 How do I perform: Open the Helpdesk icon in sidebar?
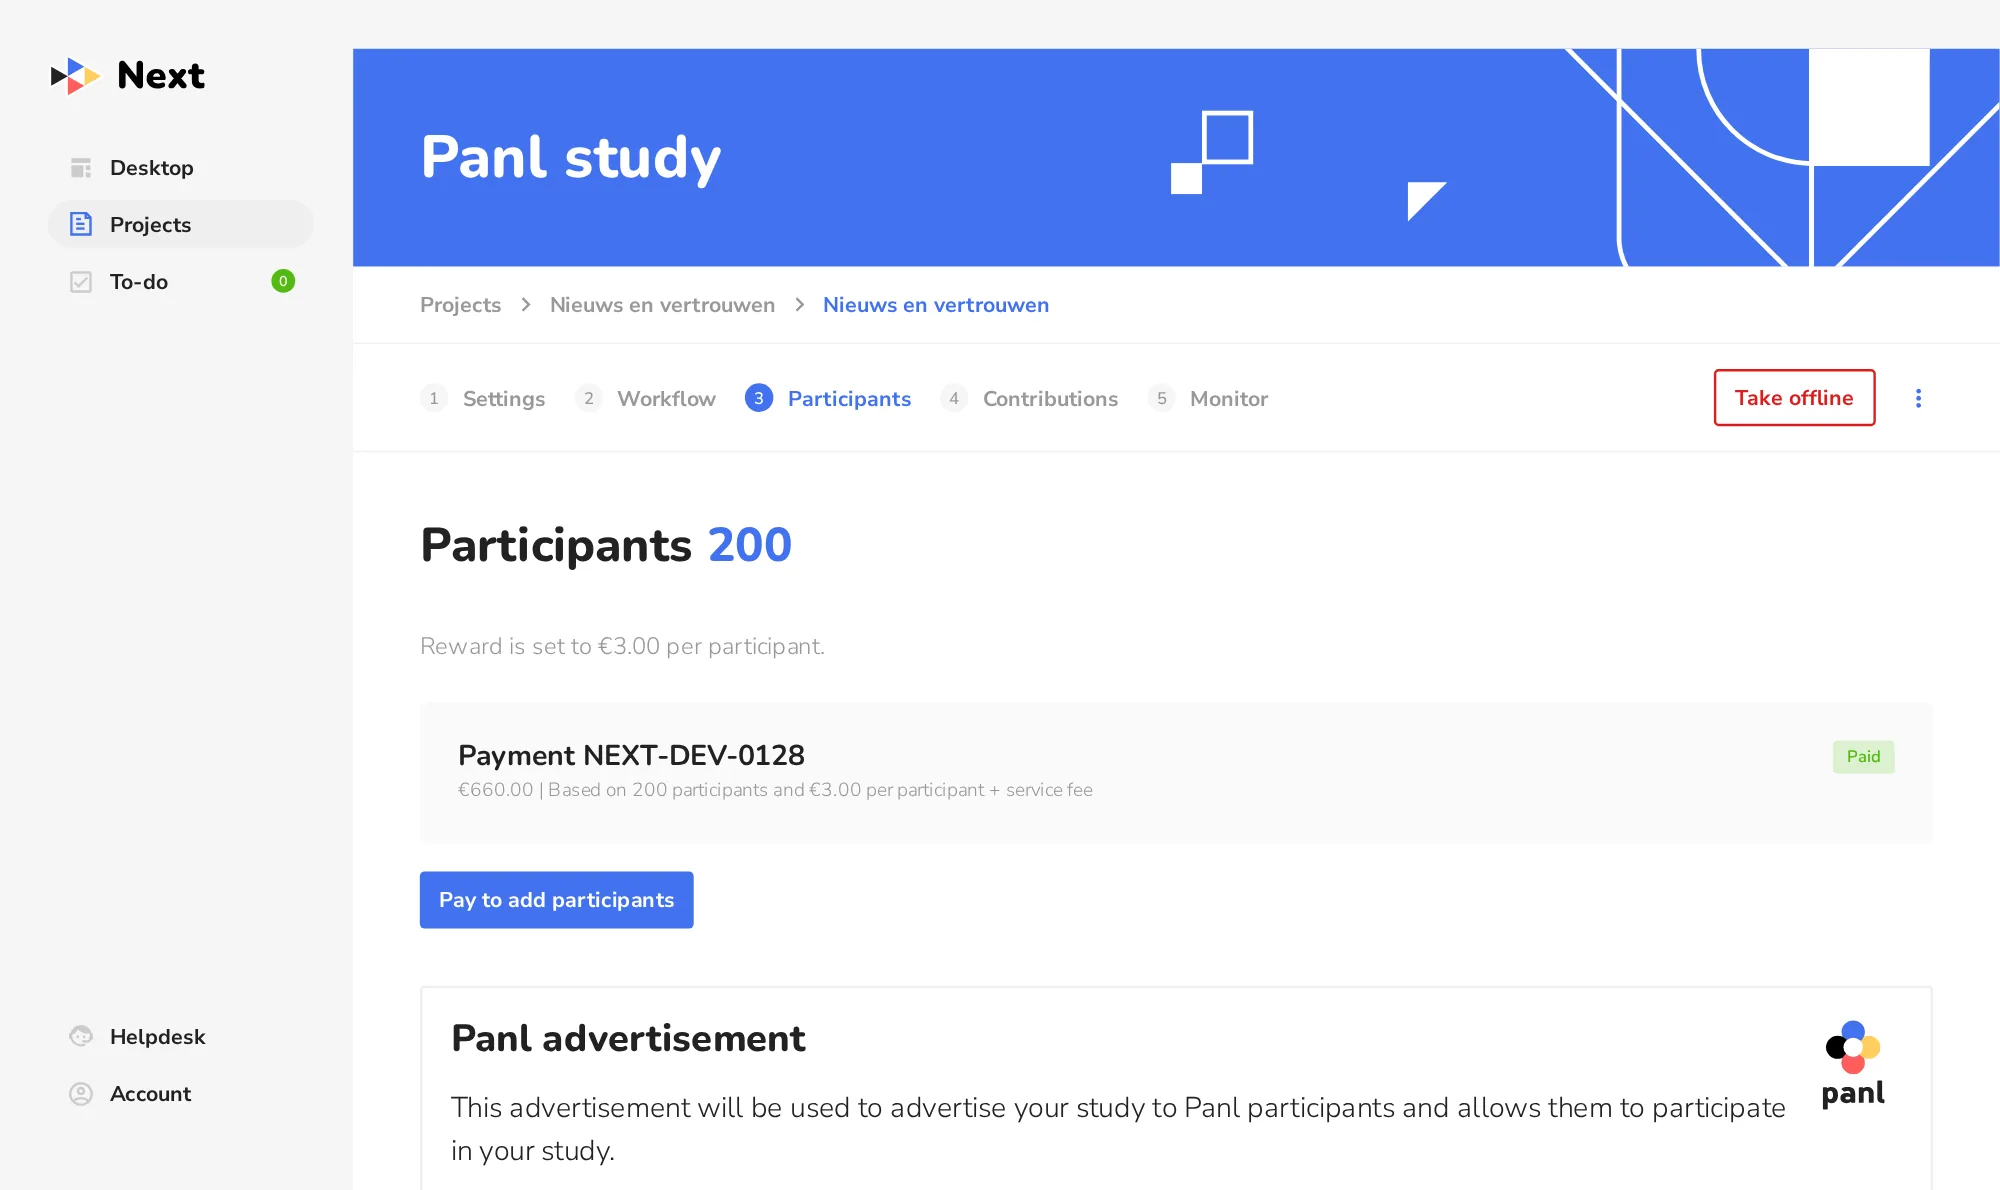click(81, 1037)
